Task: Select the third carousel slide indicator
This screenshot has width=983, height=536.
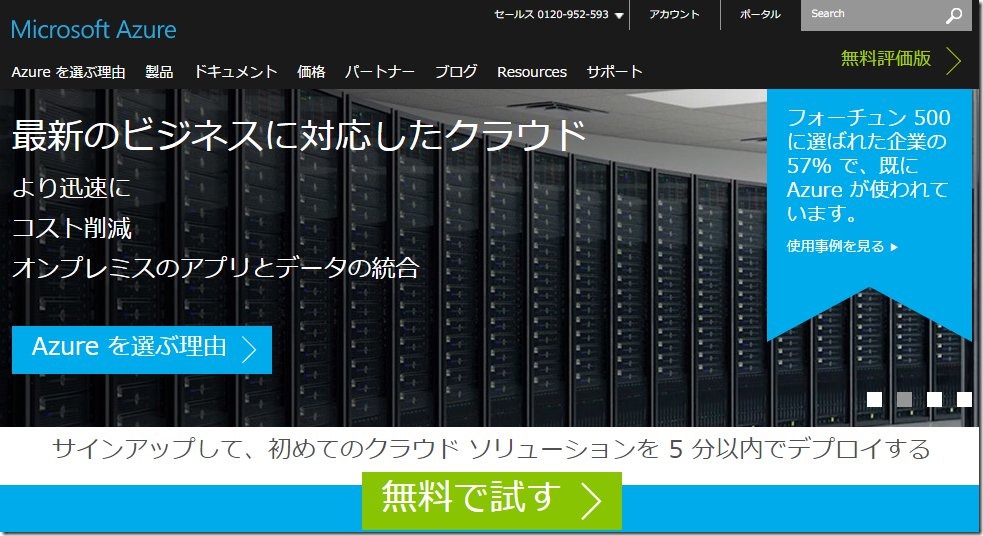Action: [934, 399]
